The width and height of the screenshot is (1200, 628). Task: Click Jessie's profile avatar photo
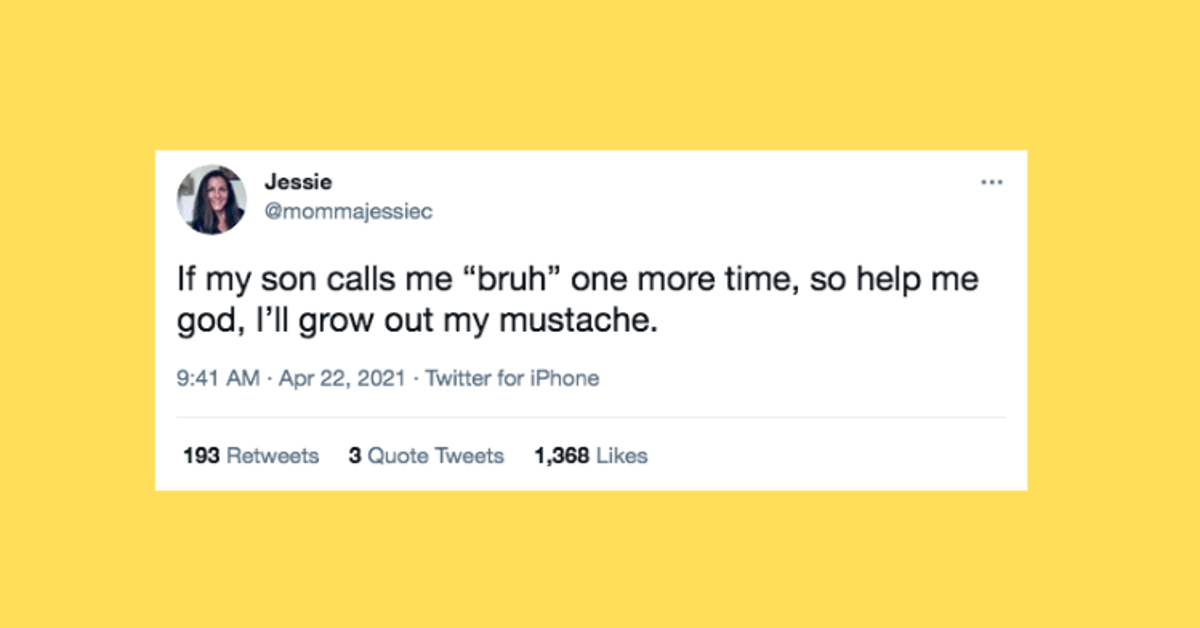point(212,200)
